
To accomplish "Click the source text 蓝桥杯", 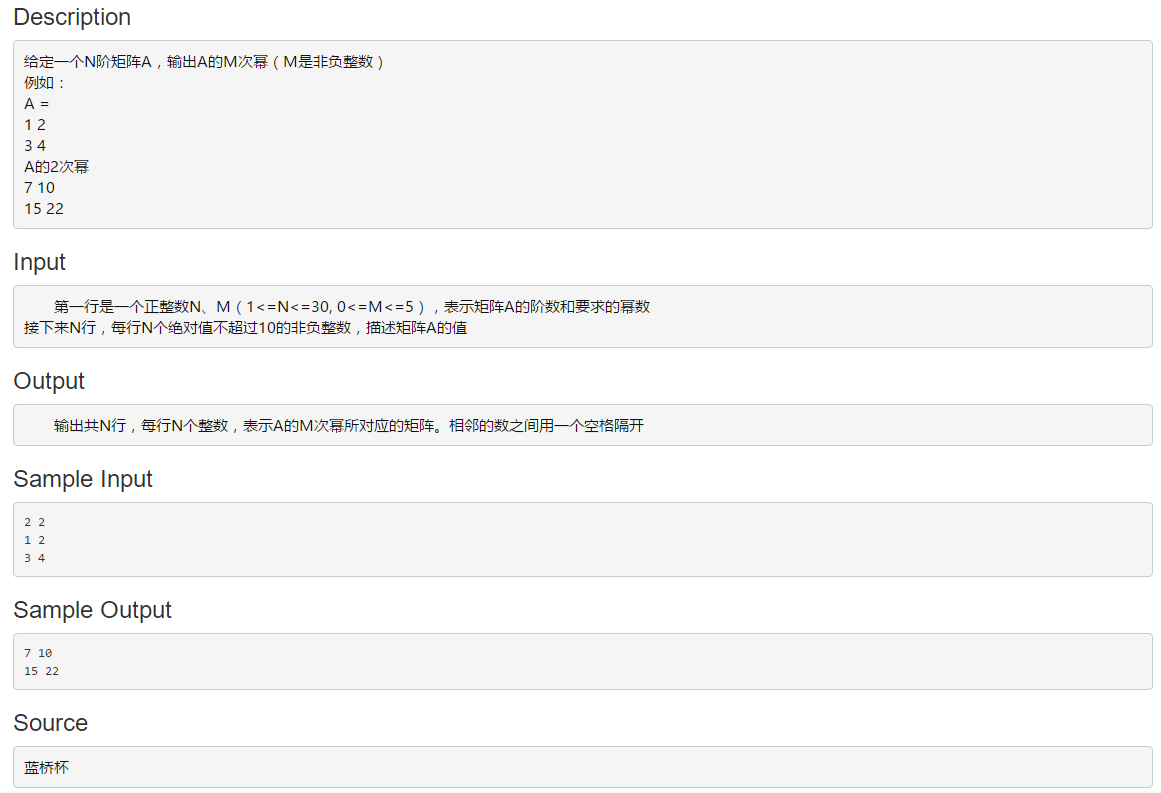I will pyautogui.click(x=47, y=768).
